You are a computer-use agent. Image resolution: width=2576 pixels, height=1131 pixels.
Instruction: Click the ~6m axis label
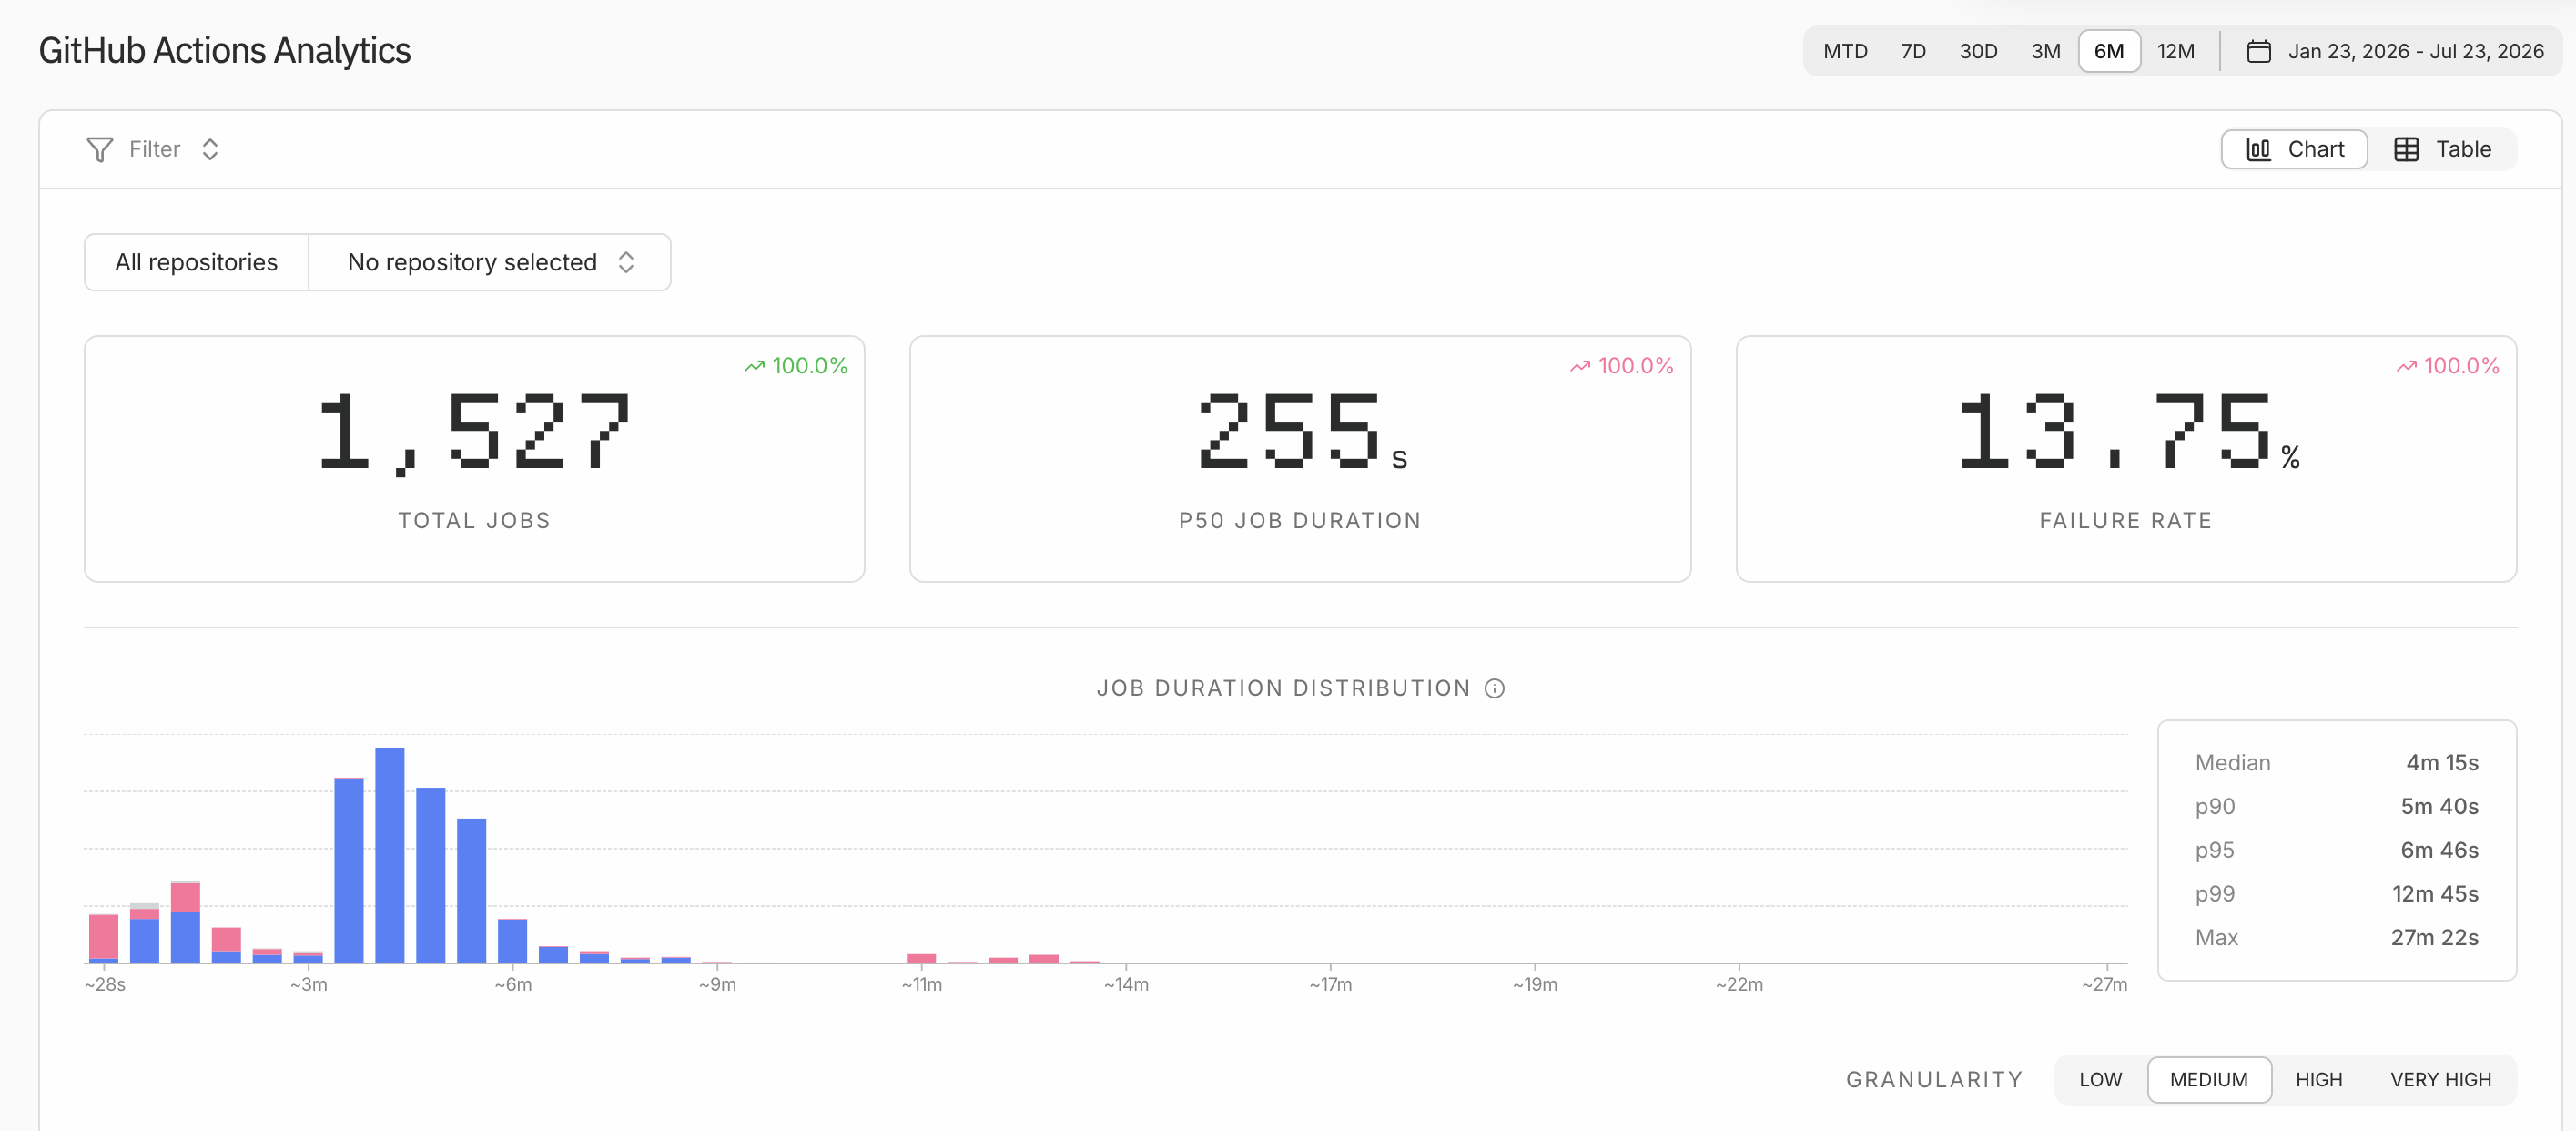(512, 985)
